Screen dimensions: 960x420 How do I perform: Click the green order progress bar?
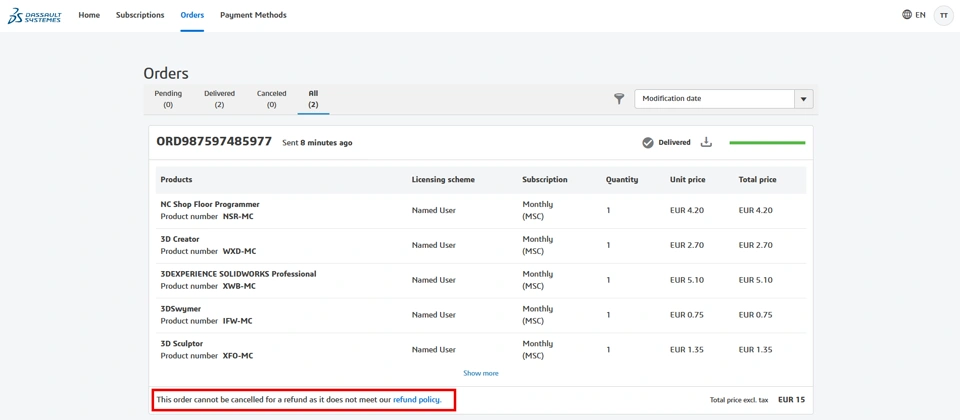(767, 143)
